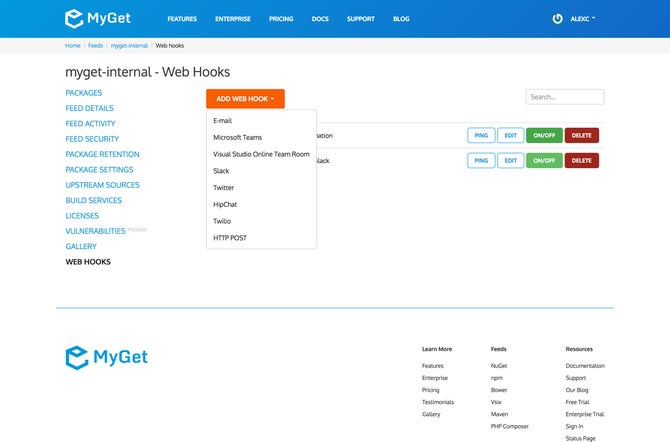The height and width of the screenshot is (442, 670).
Task: Open Build Services page
Action: (x=94, y=200)
